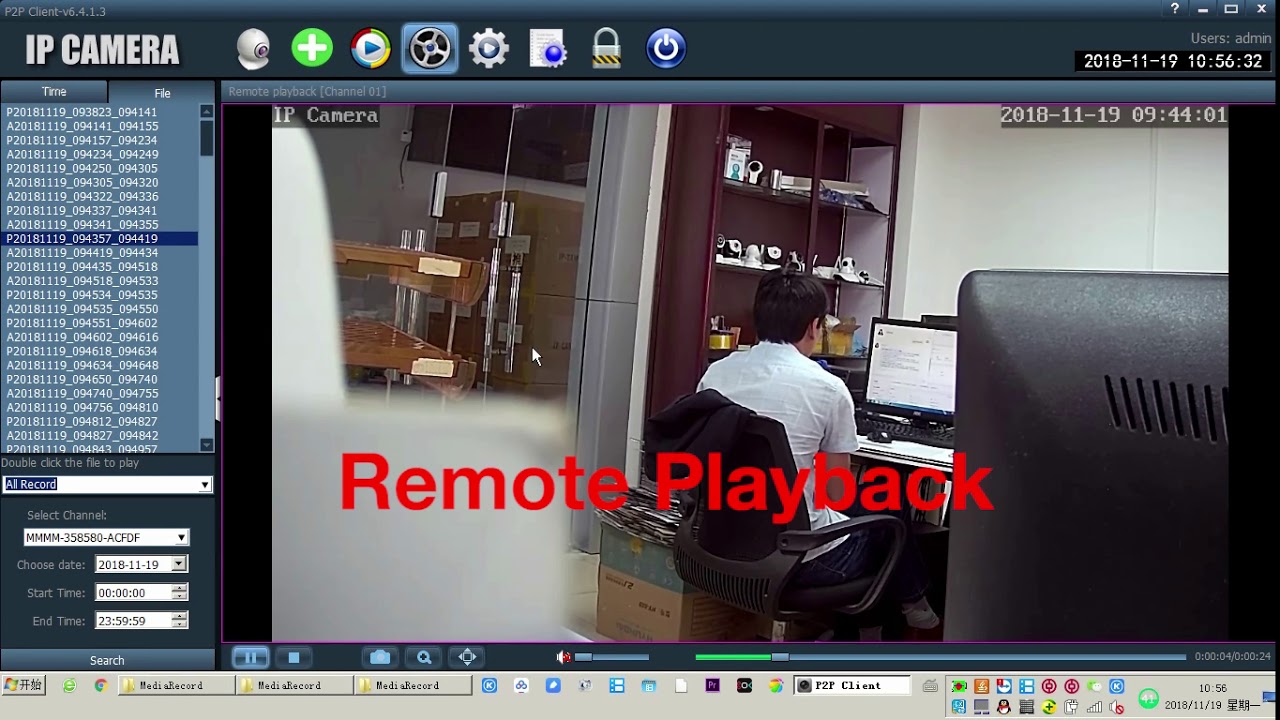Collapse the left panel with the side handle
Viewport: 1280px width, 720px height.
pyautogui.click(x=218, y=399)
